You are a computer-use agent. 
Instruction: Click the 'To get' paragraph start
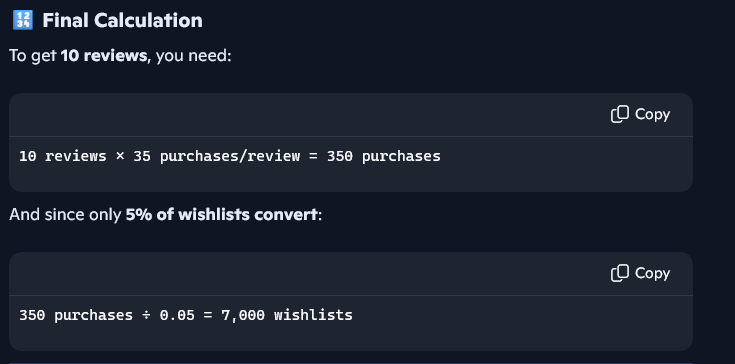32,56
